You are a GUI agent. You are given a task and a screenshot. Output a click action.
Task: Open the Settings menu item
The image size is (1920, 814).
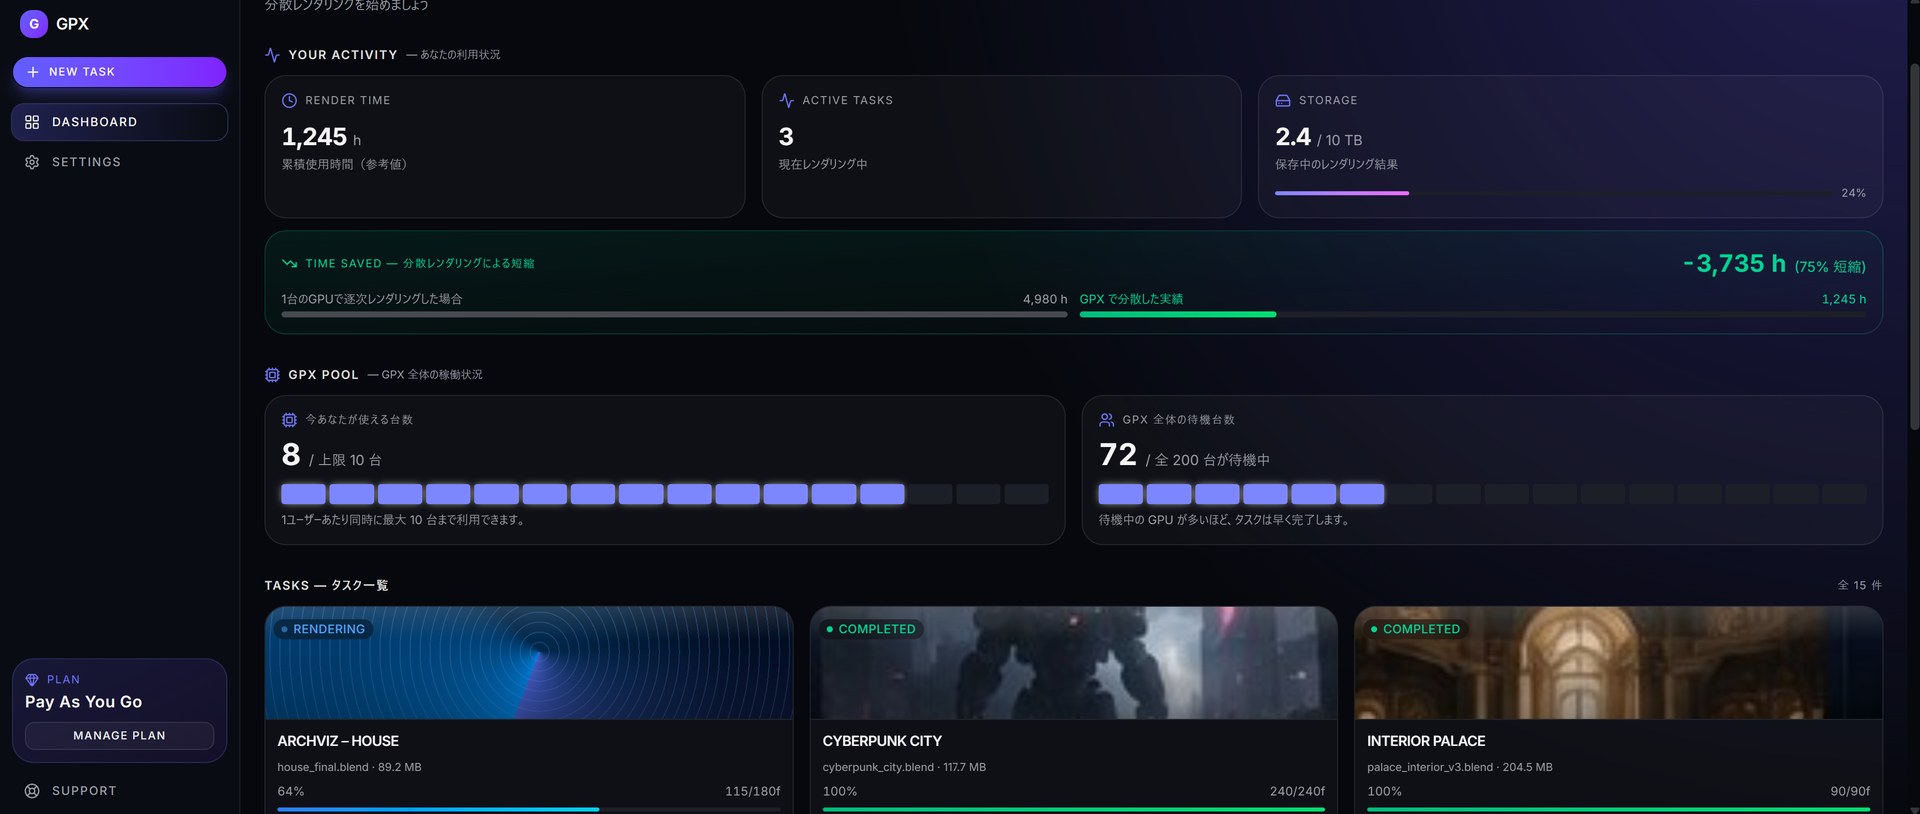119,162
